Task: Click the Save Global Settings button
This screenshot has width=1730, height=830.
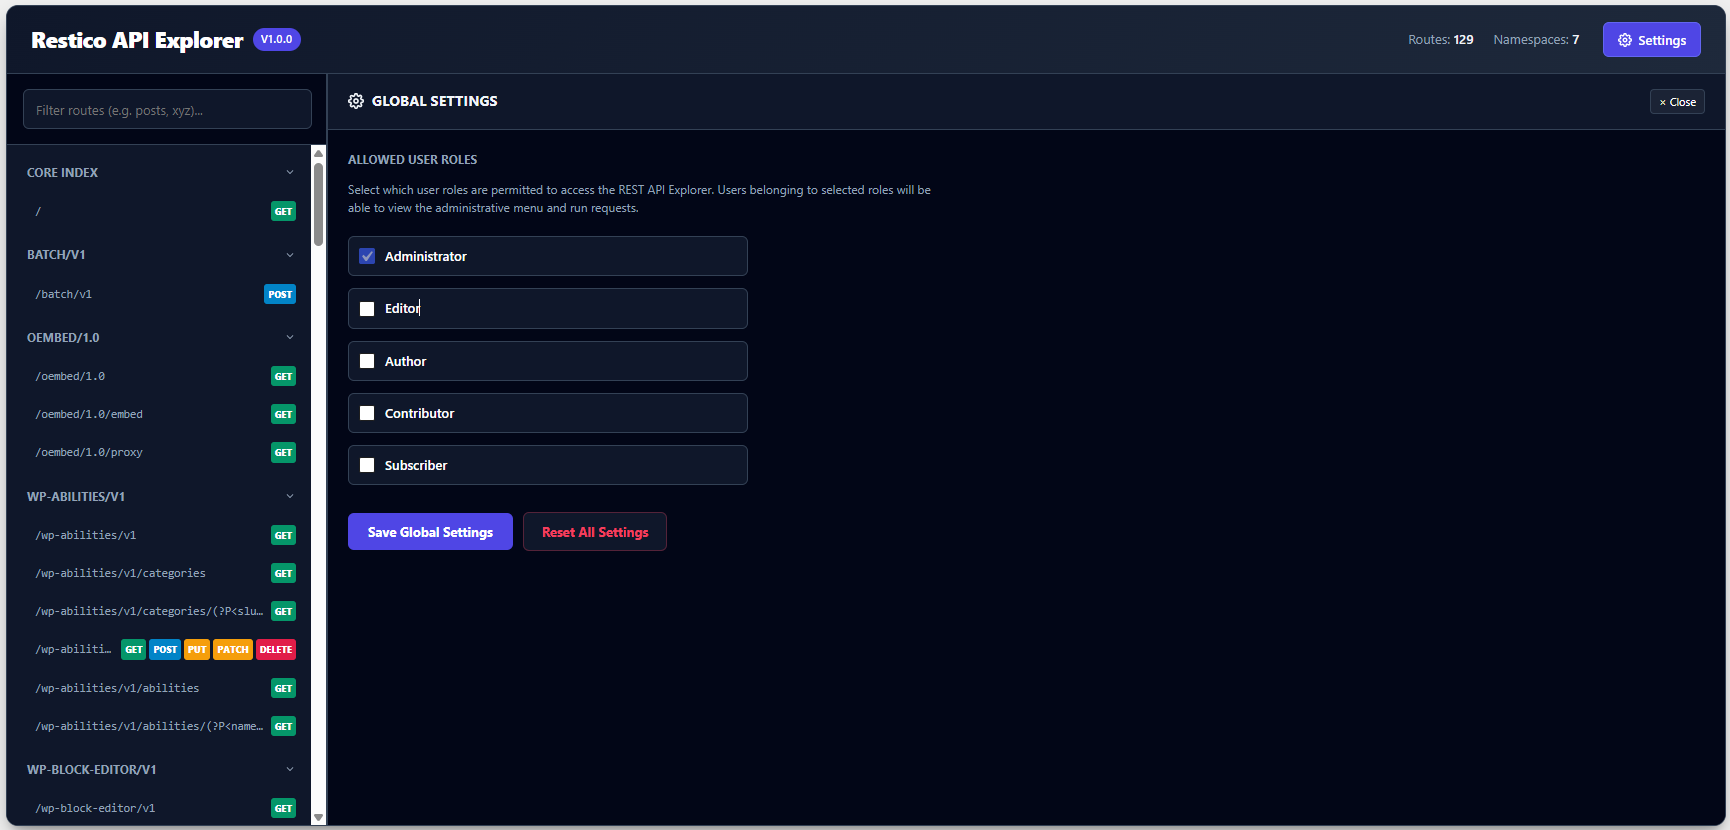Action: point(430,532)
